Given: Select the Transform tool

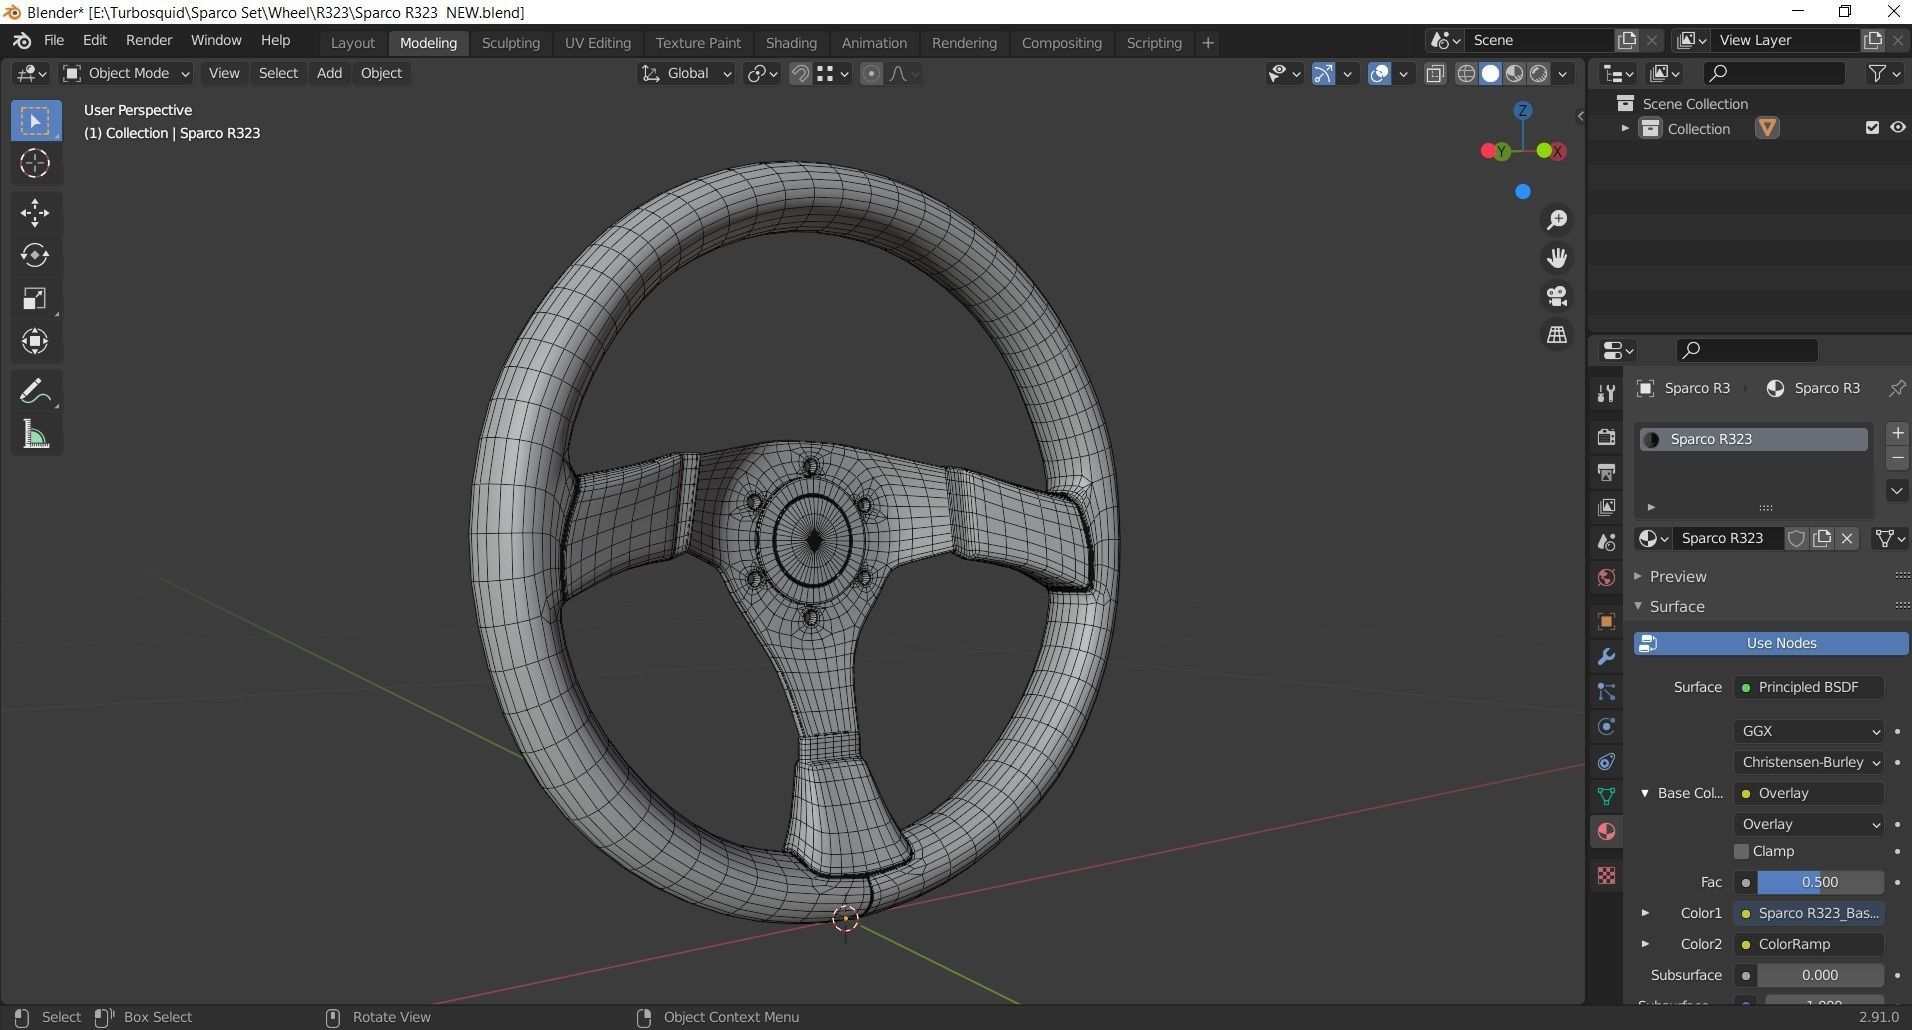Looking at the screenshot, I should 35,341.
